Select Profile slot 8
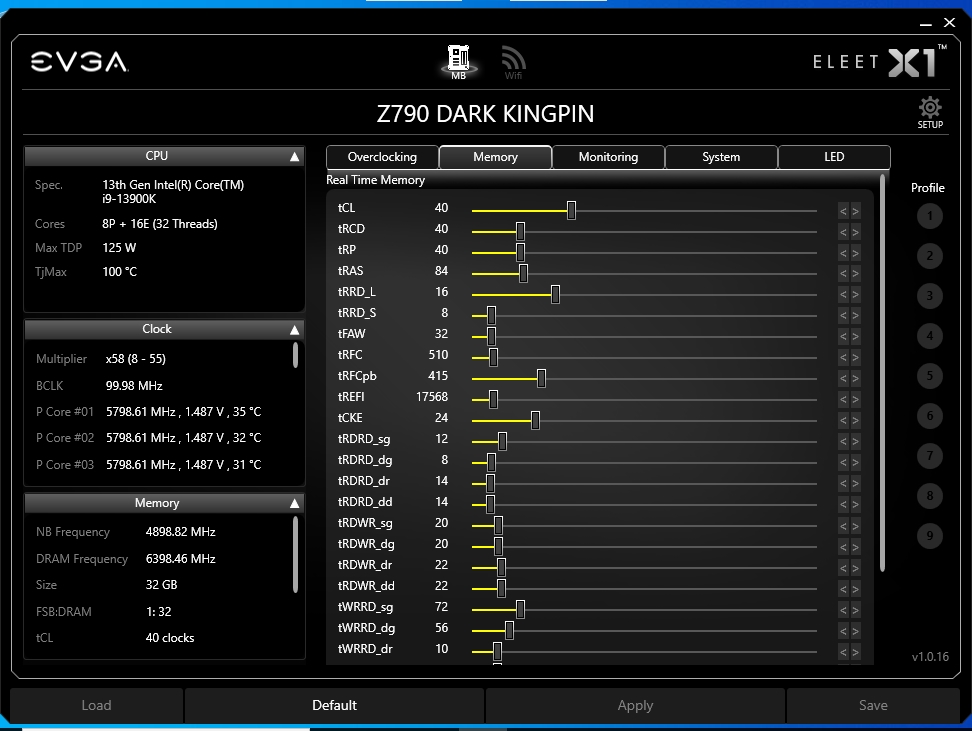 (x=929, y=495)
